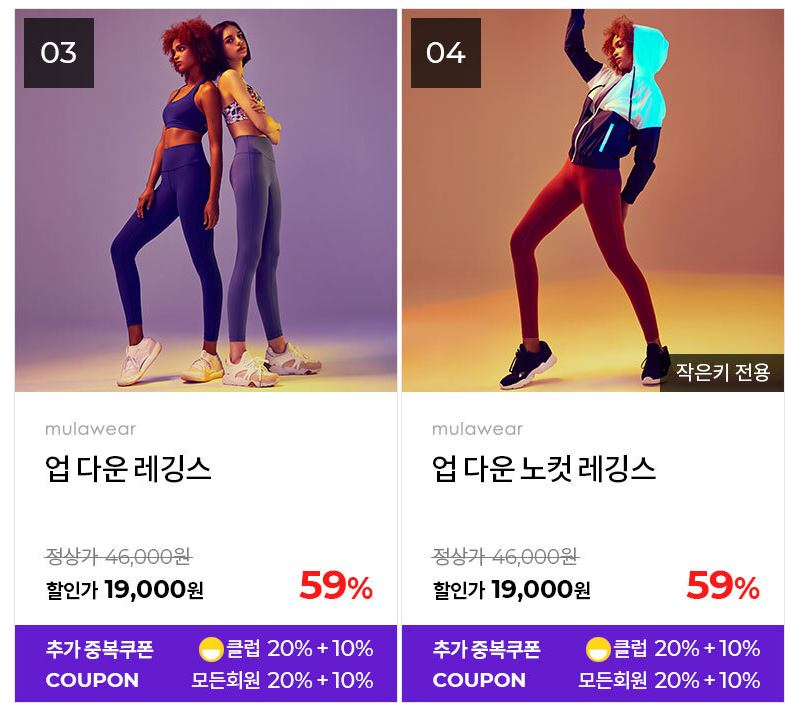Click 59% discount badge on product 04

coord(723,586)
